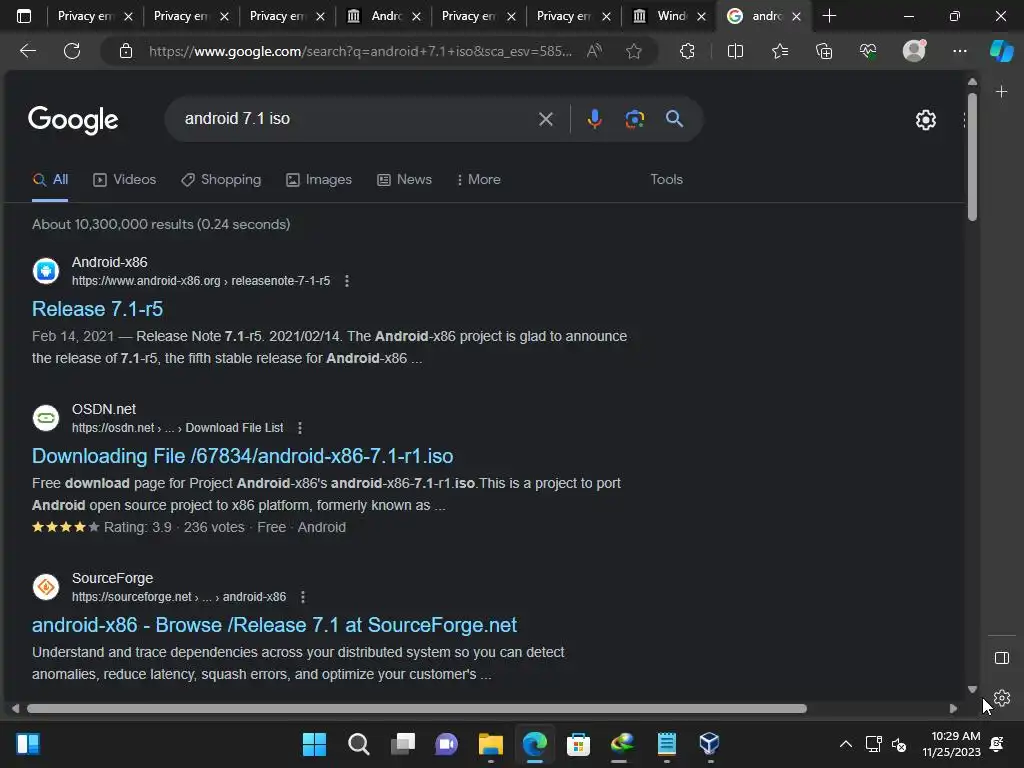The height and width of the screenshot is (768, 1024).
Task: Submit search with magnifier icon
Action: (675, 119)
